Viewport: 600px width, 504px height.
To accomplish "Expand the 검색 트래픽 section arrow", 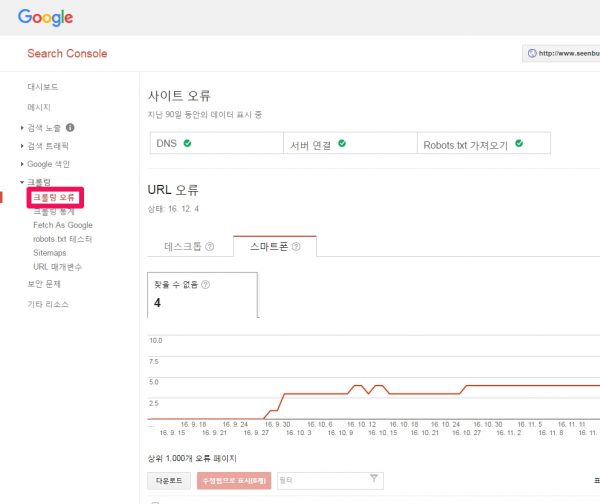I will 22,146.
